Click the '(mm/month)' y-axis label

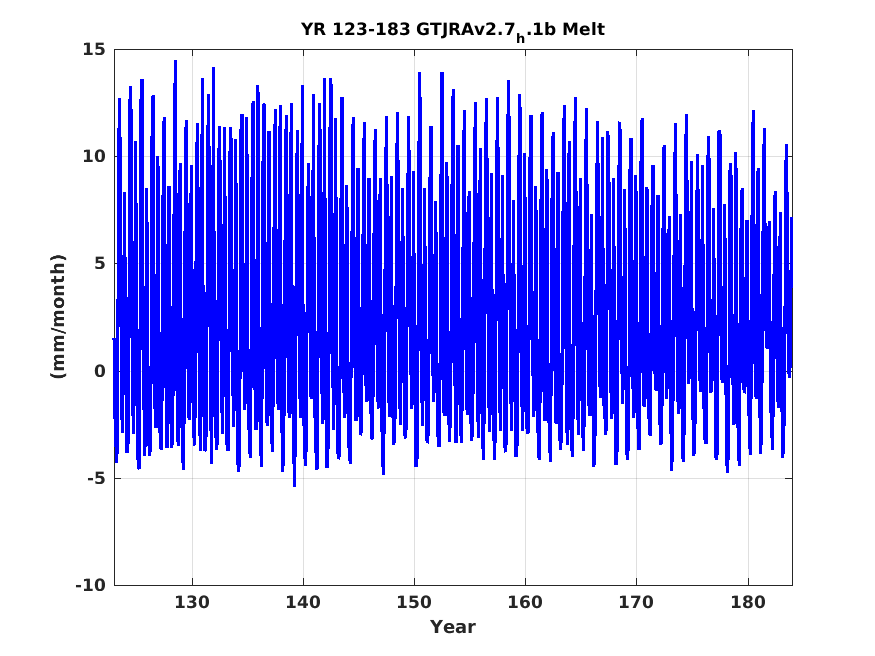pyautogui.click(x=57, y=317)
